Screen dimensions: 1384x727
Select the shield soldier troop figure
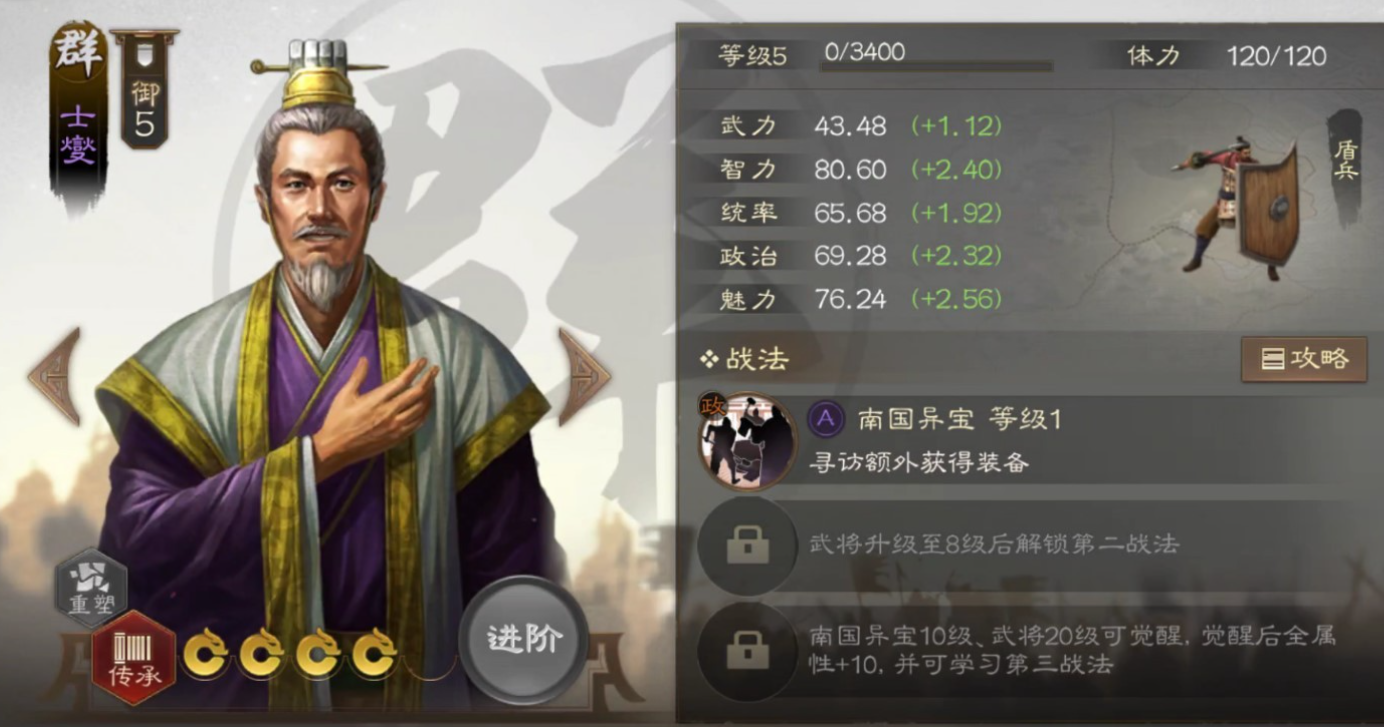pyautogui.click(x=1241, y=209)
